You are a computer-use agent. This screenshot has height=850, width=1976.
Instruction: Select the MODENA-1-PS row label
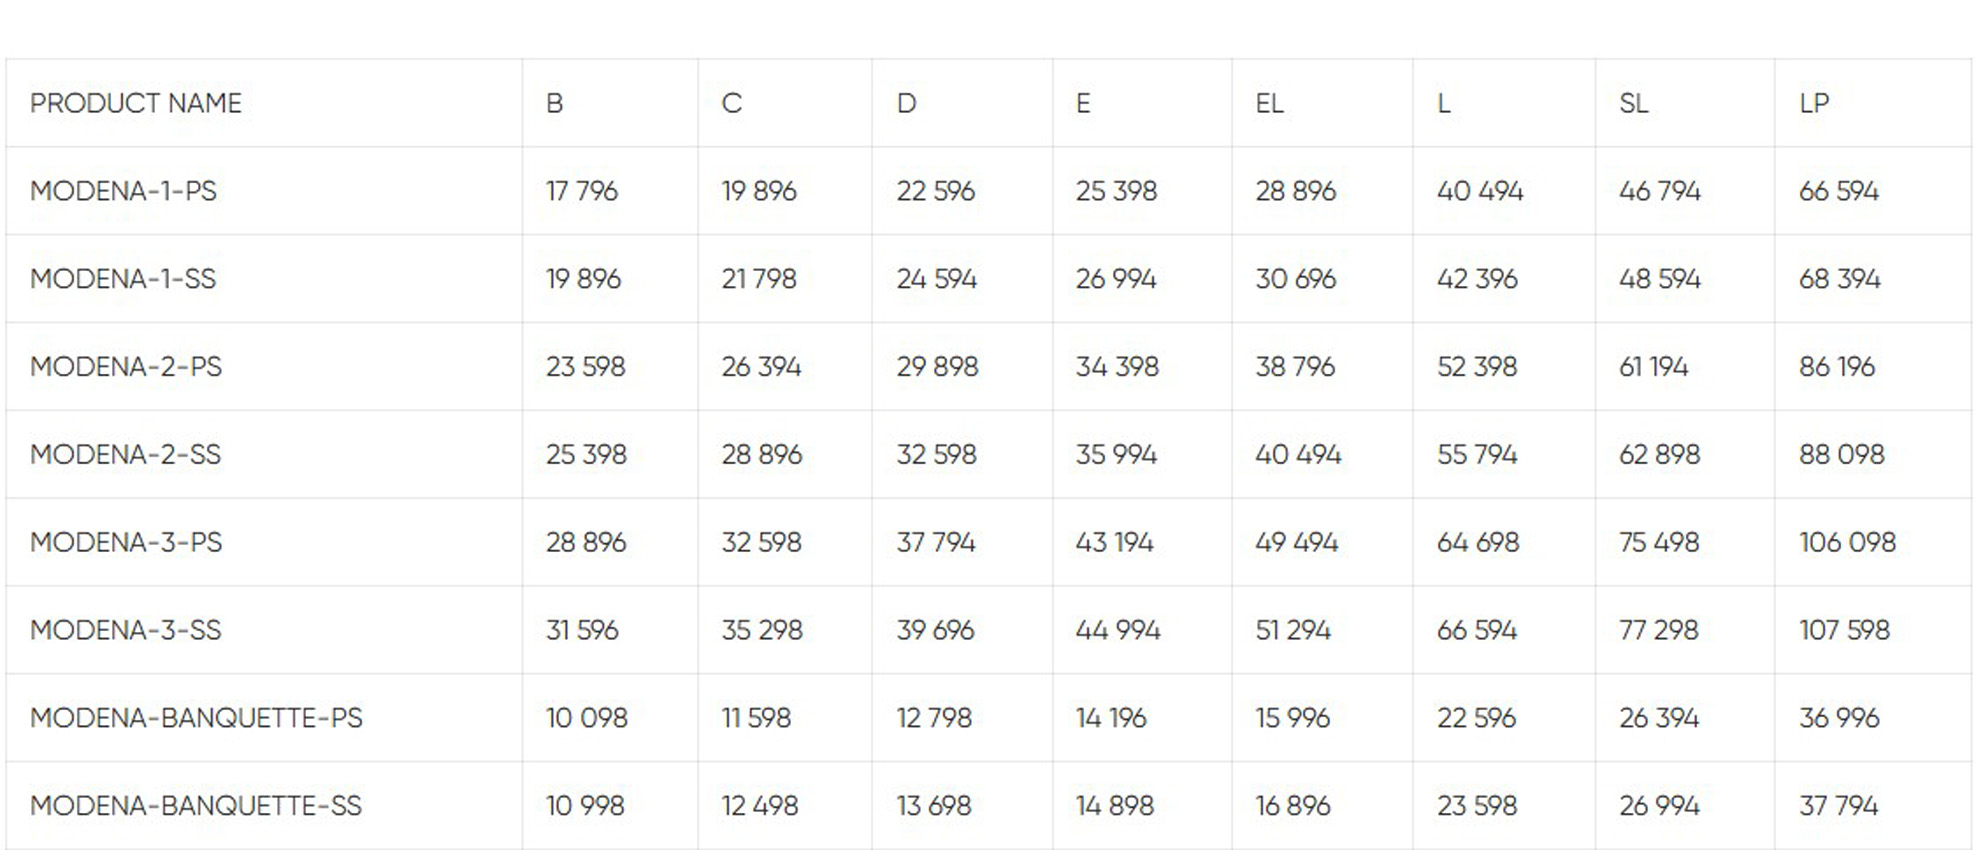point(123,191)
